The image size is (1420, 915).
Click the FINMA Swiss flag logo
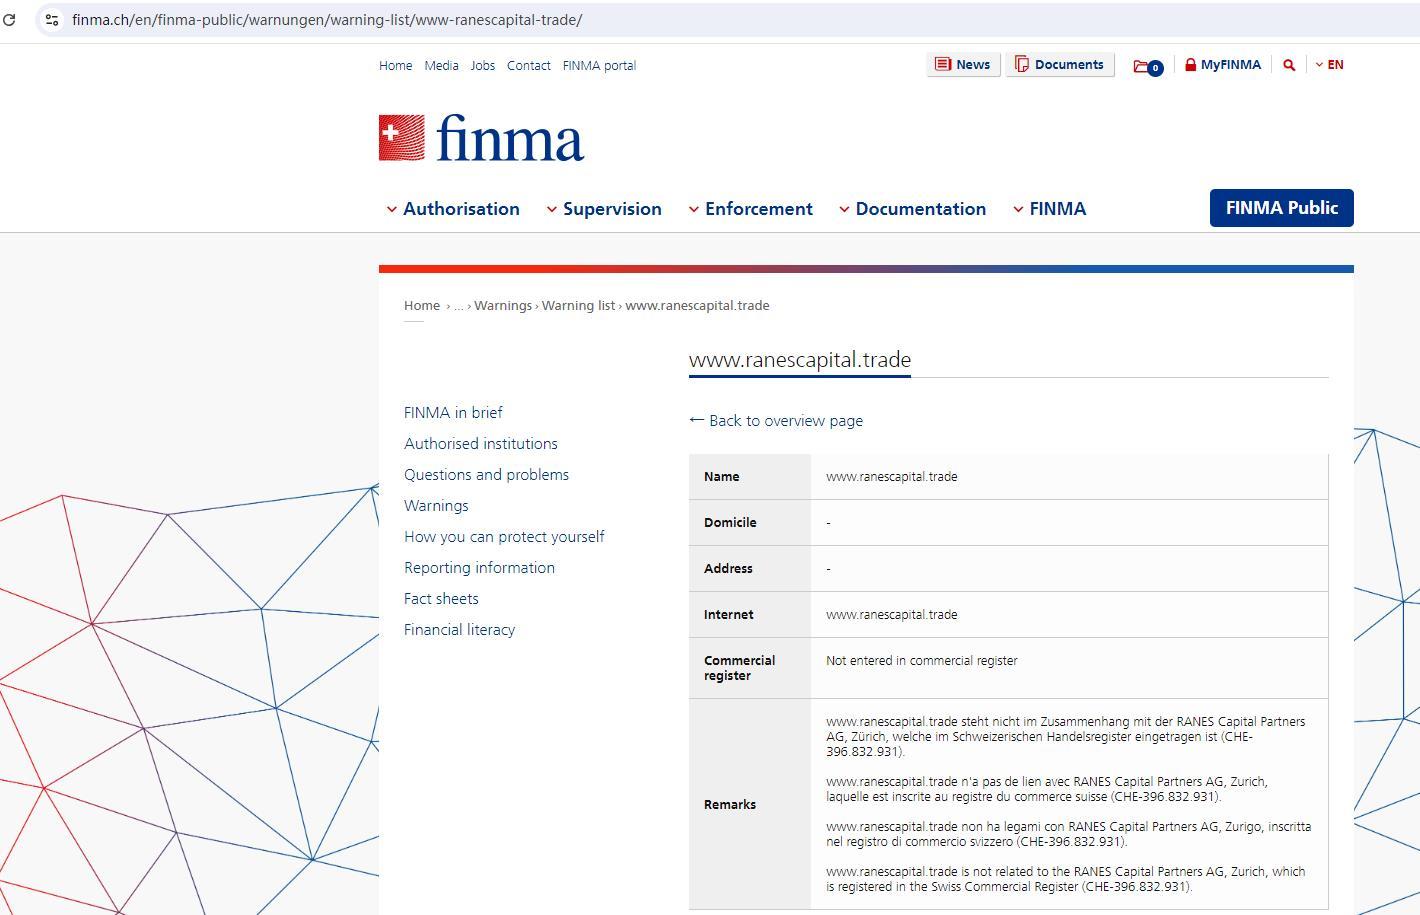[401, 138]
